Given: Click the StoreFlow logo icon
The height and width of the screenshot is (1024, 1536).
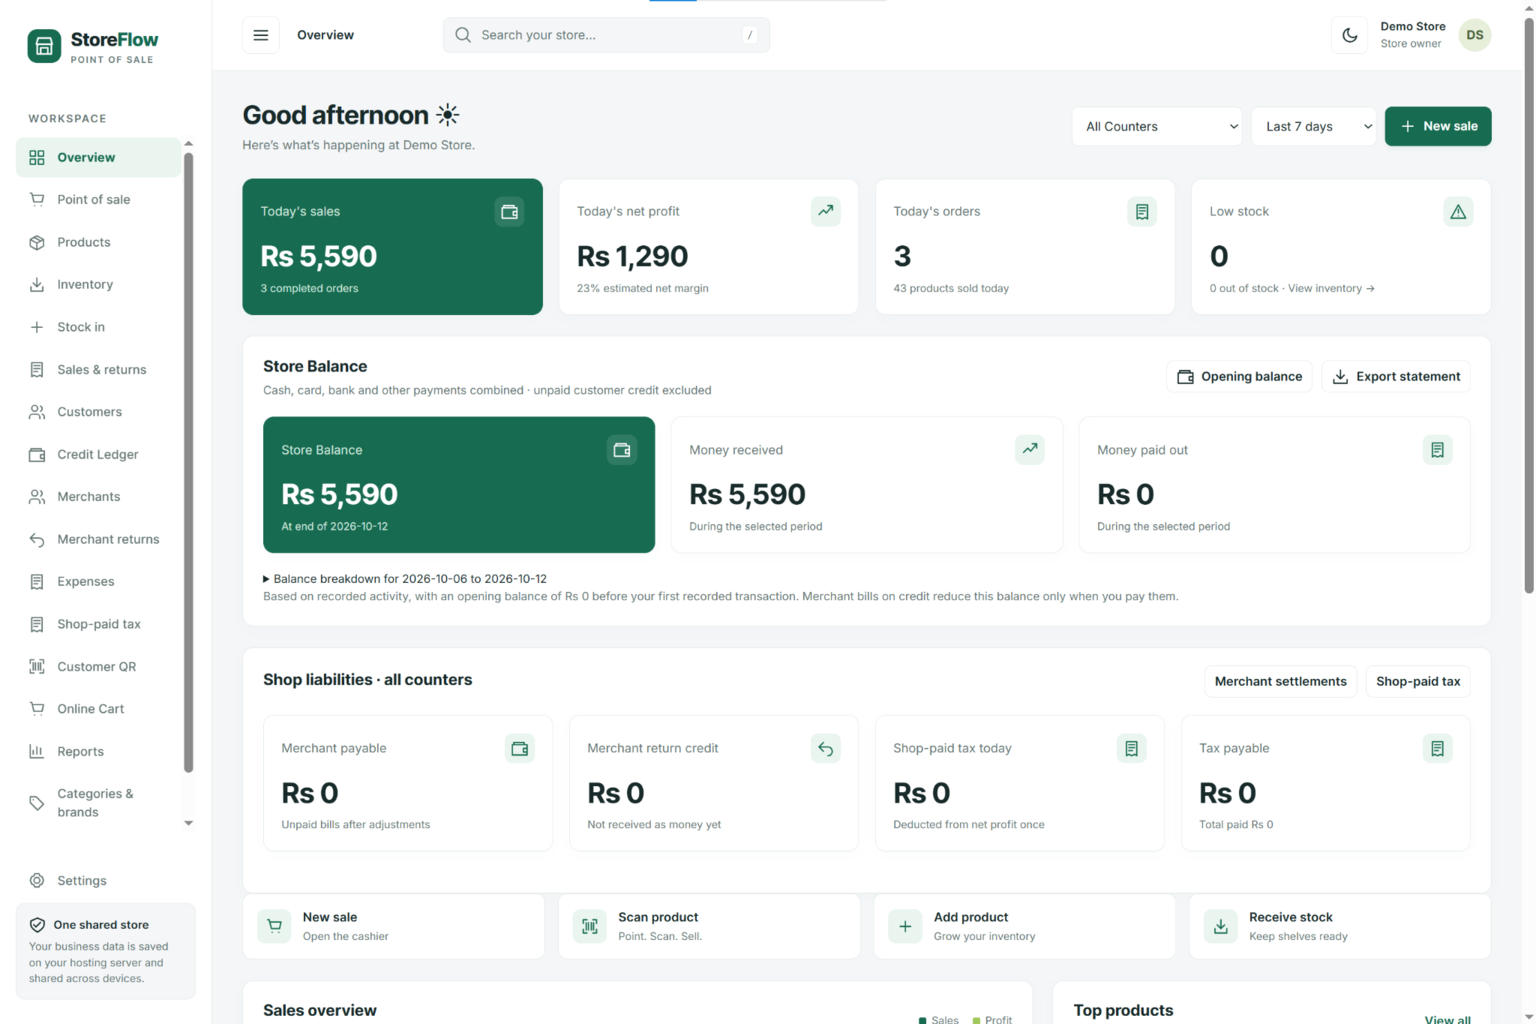Looking at the screenshot, I should point(44,46).
